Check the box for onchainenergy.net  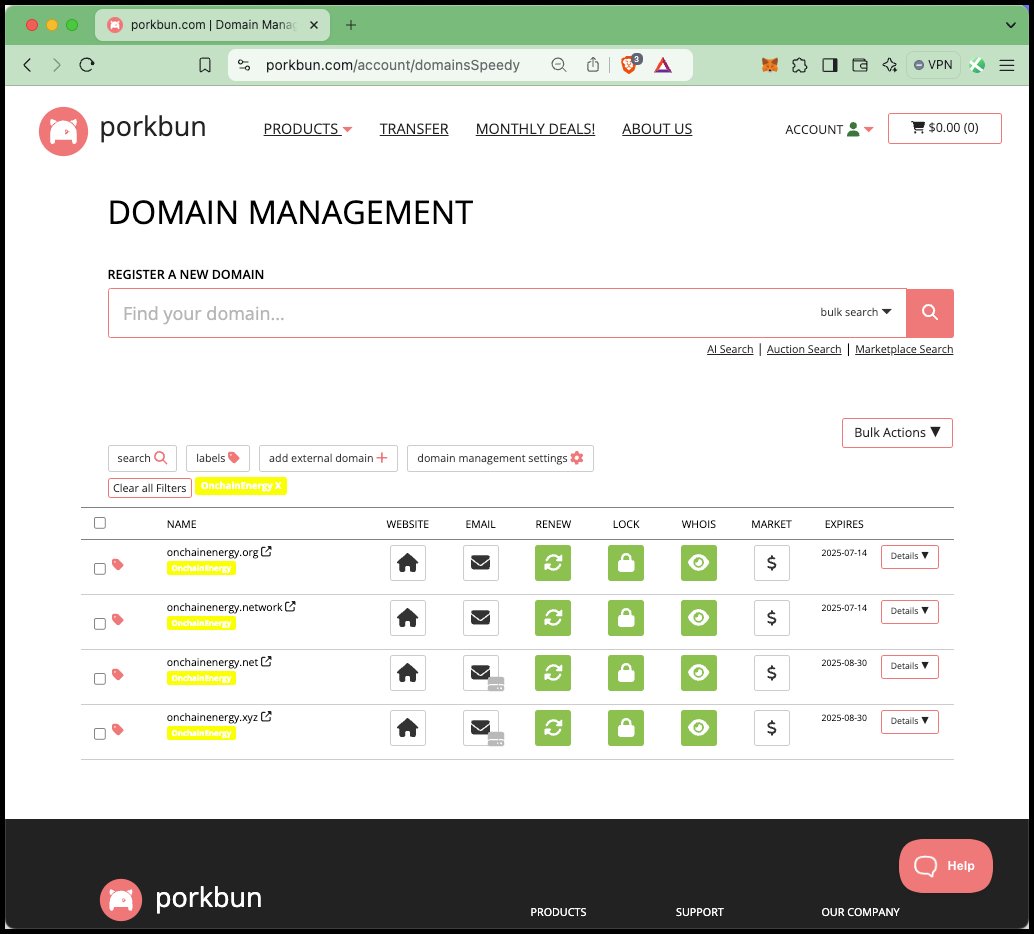point(100,679)
